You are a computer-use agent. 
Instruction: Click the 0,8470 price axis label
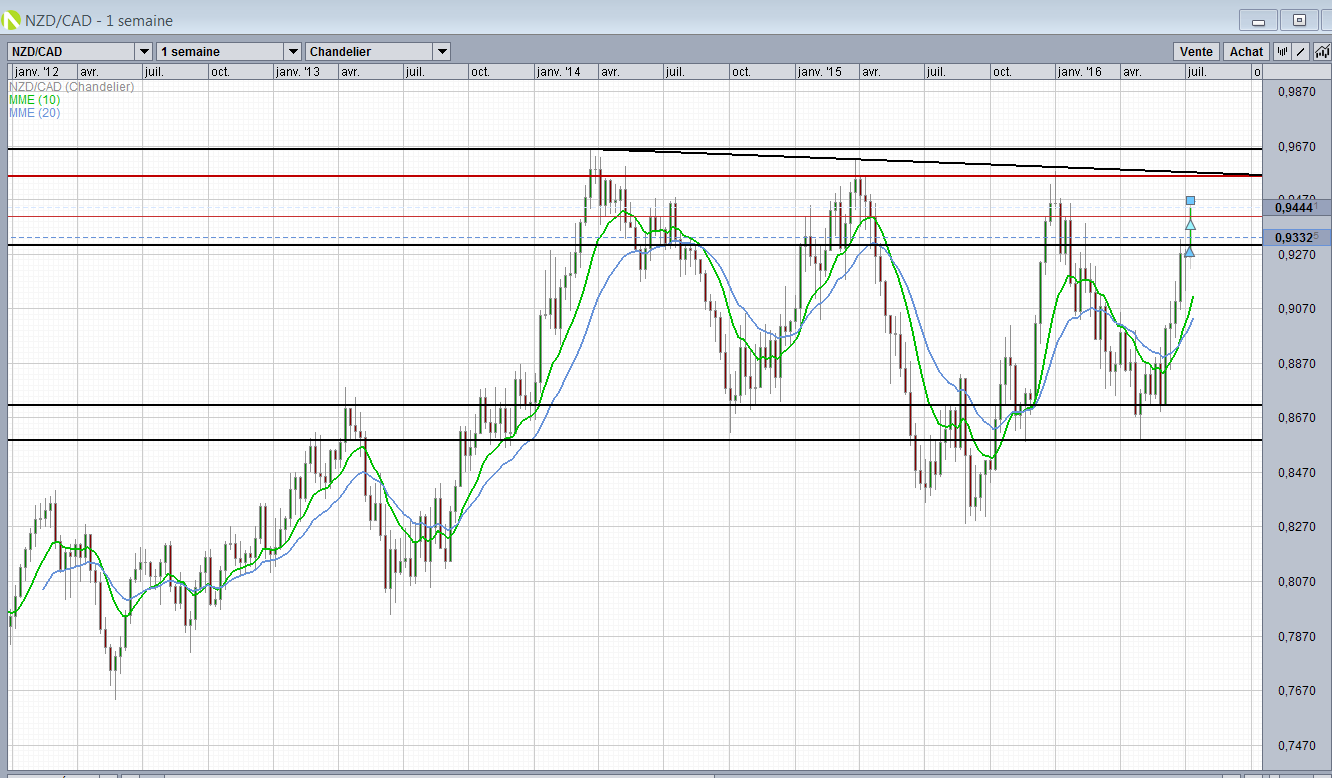(1296, 472)
